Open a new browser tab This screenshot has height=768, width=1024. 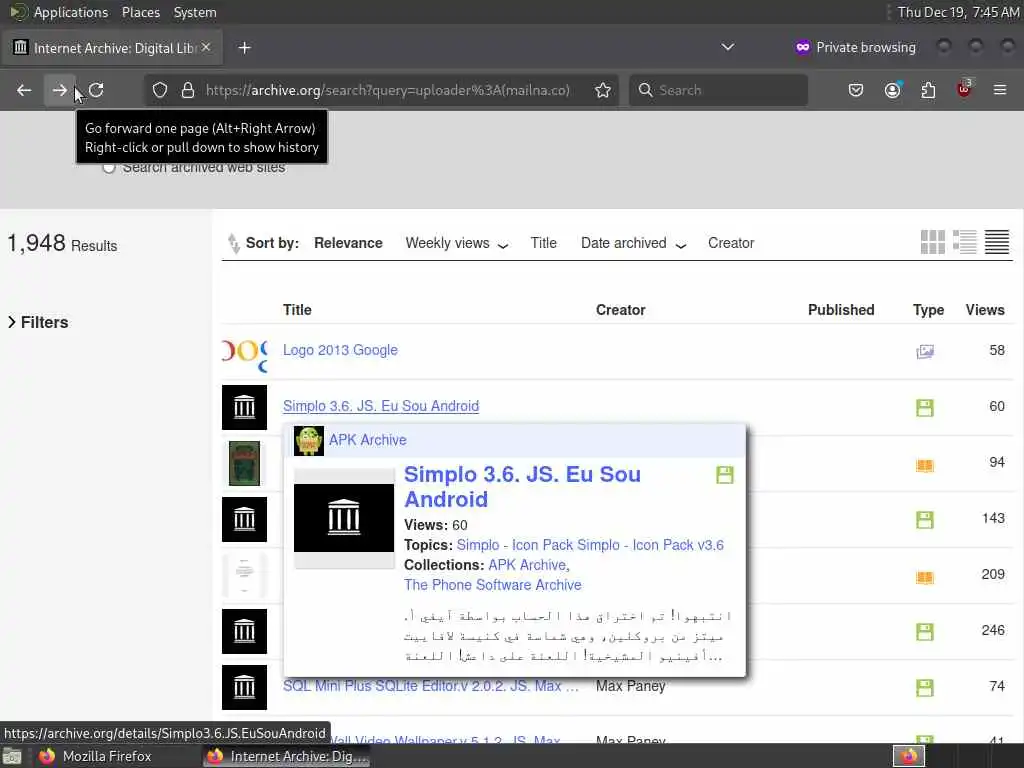click(x=244, y=48)
